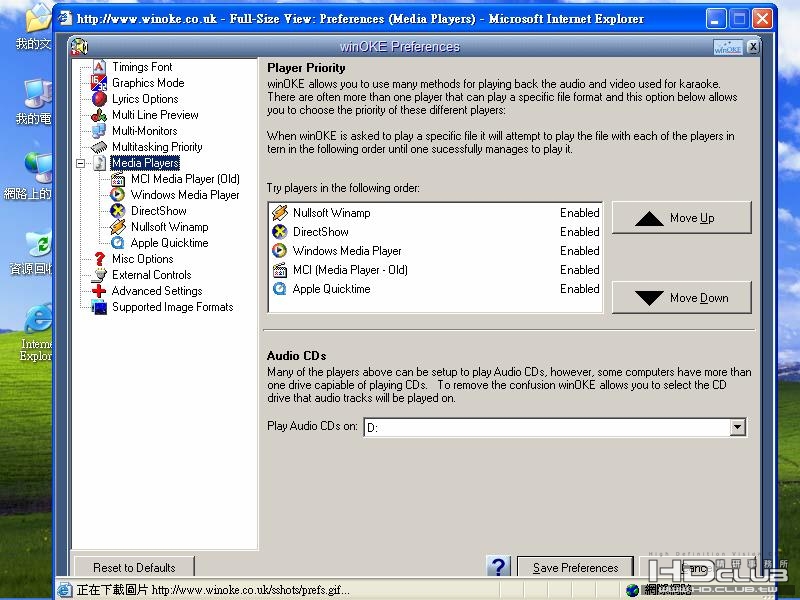Open Multi Line Preview settings
Image resolution: width=800 pixels, height=600 pixels.
(x=155, y=115)
